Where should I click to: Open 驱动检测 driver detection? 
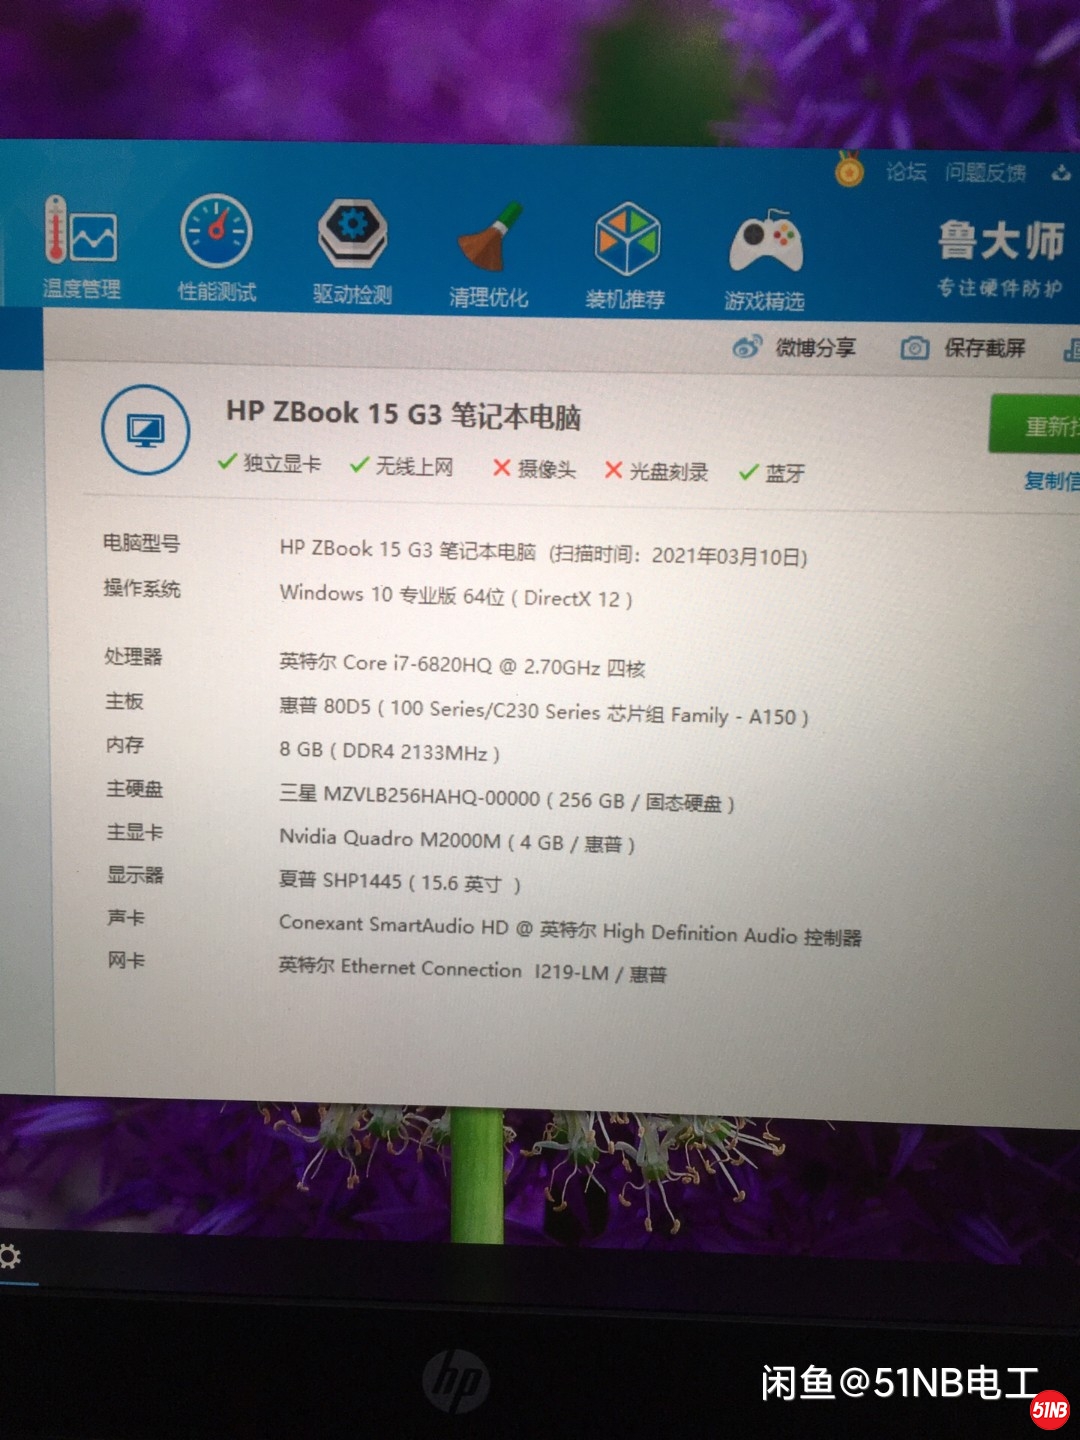coord(352,250)
